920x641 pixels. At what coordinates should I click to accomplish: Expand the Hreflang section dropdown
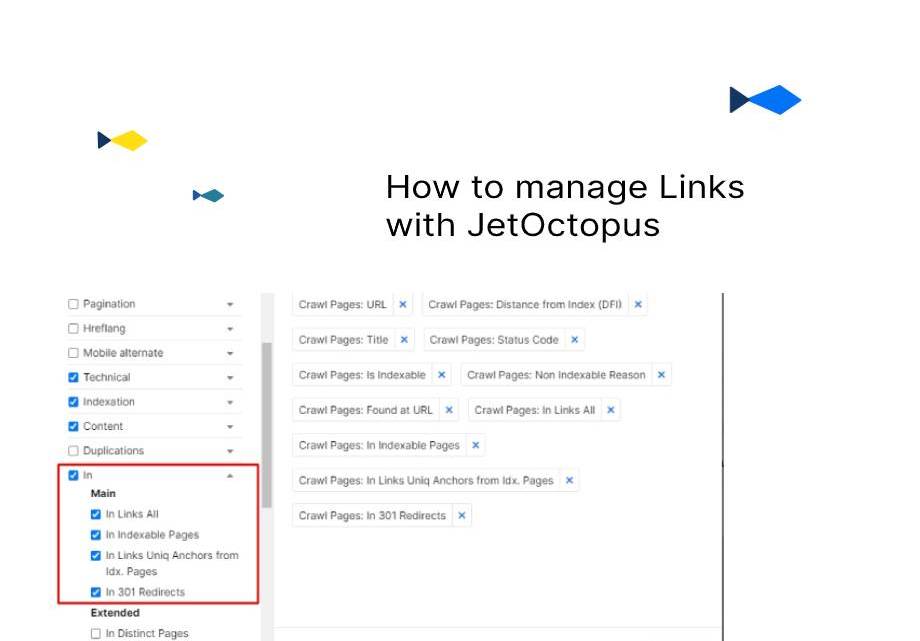[x=230, y=328]
